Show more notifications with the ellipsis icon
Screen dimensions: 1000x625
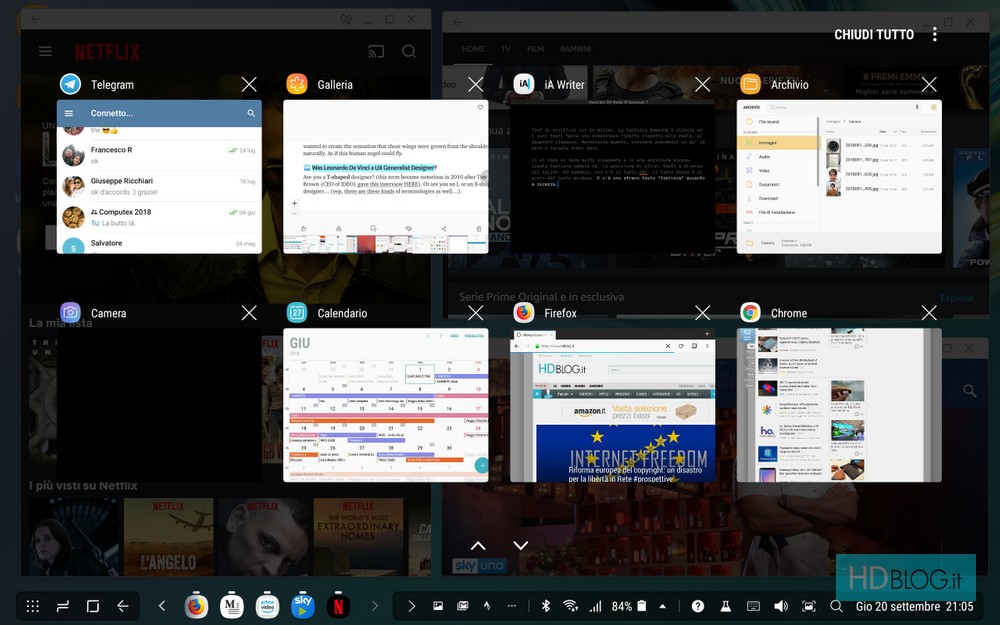(x=511, y=606)
